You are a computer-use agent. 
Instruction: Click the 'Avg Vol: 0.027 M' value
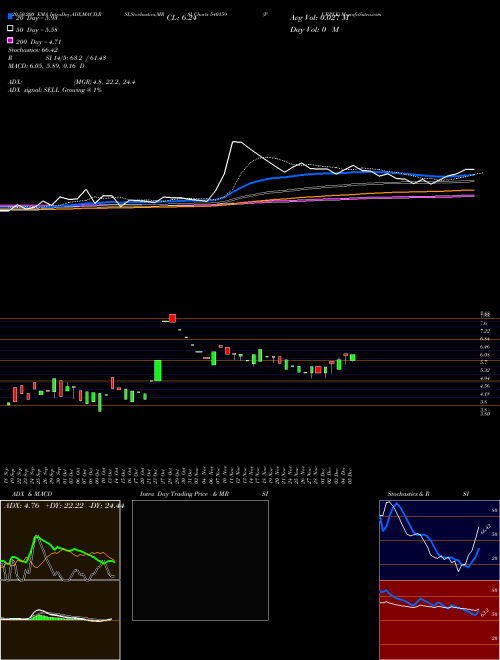tap(319, 18)
